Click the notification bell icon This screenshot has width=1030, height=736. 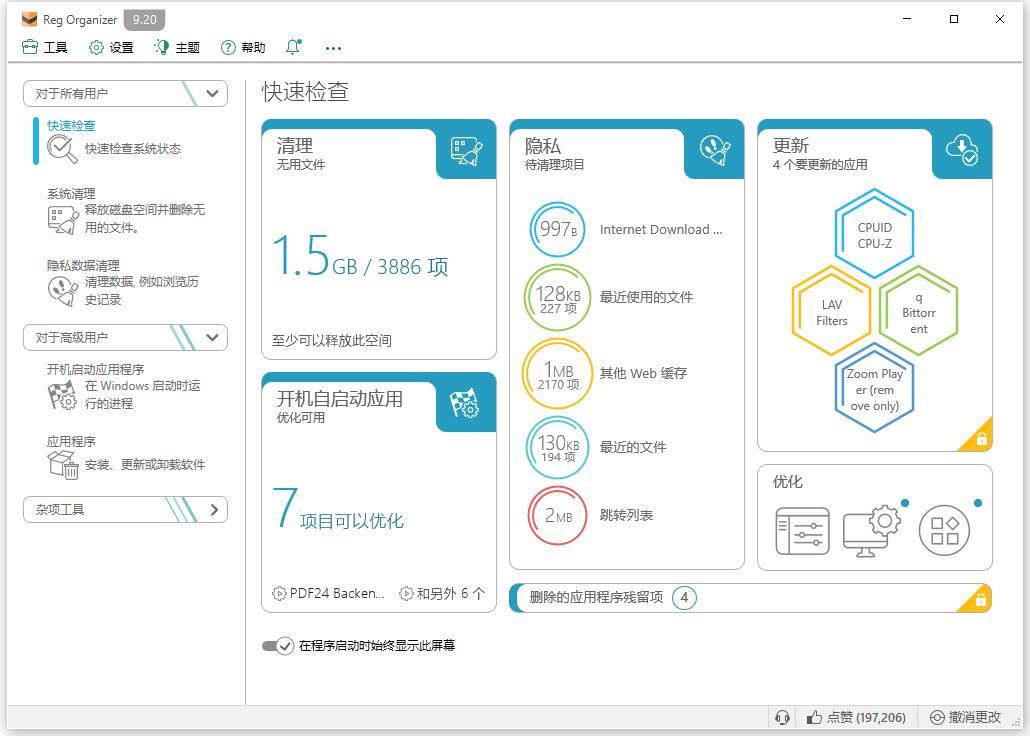293,47
